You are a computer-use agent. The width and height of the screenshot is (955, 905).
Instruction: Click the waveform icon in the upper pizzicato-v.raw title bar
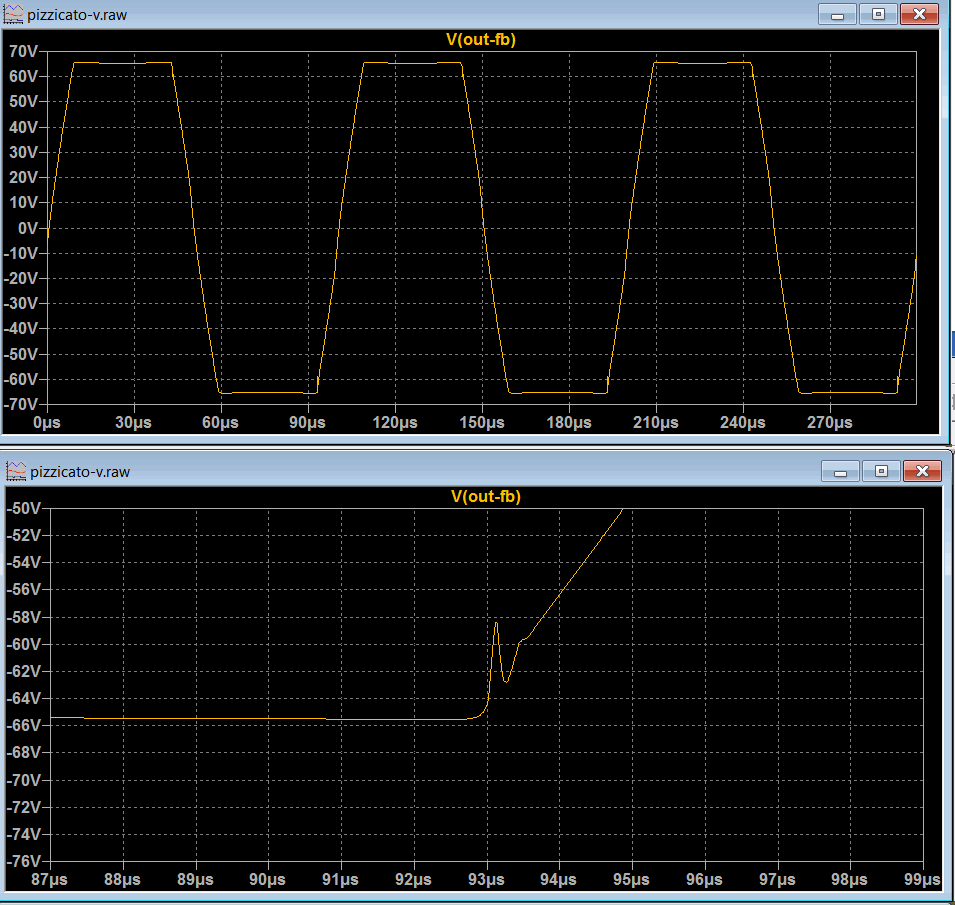tap(13, 15)
